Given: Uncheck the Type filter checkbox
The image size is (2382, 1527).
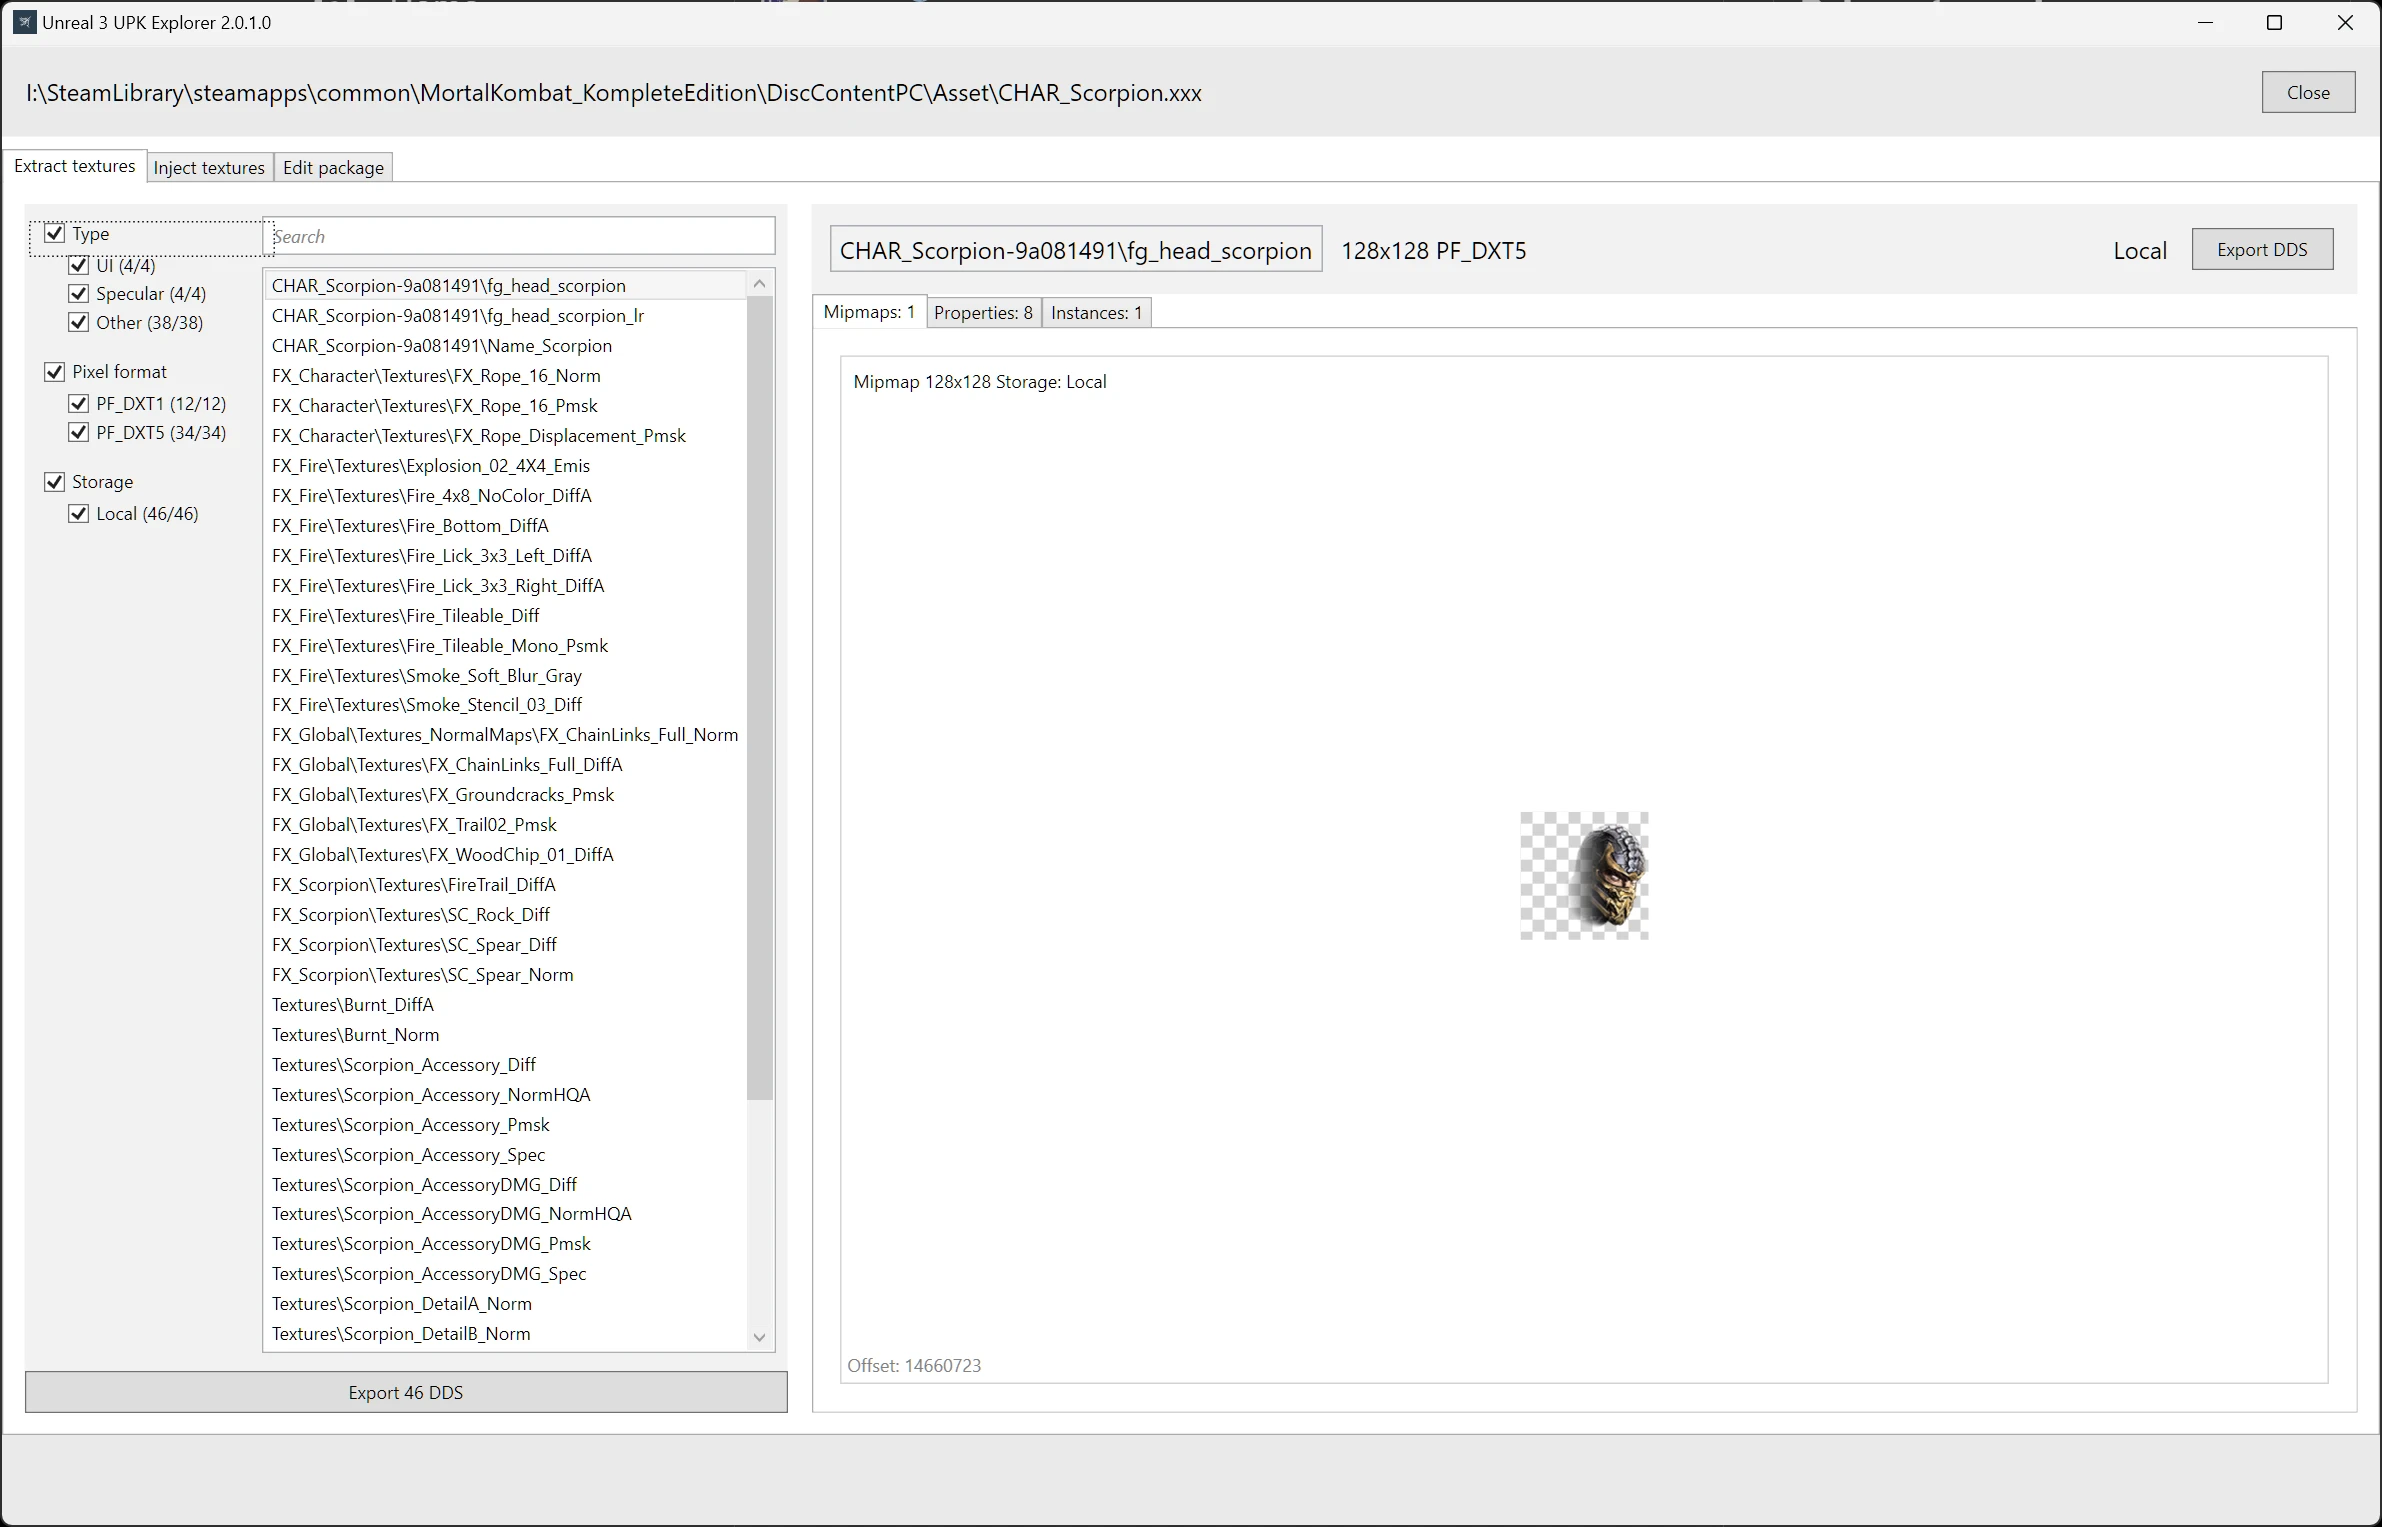Looking at the screenshot, I should coord(55,233).
